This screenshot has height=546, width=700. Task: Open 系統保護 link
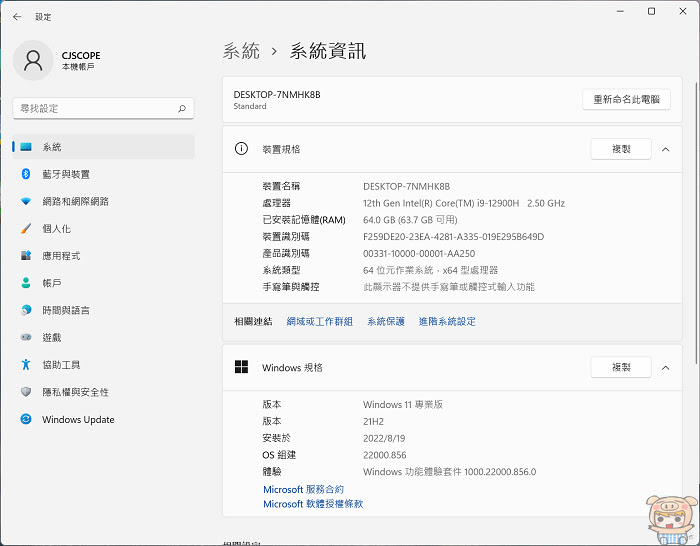386,321
